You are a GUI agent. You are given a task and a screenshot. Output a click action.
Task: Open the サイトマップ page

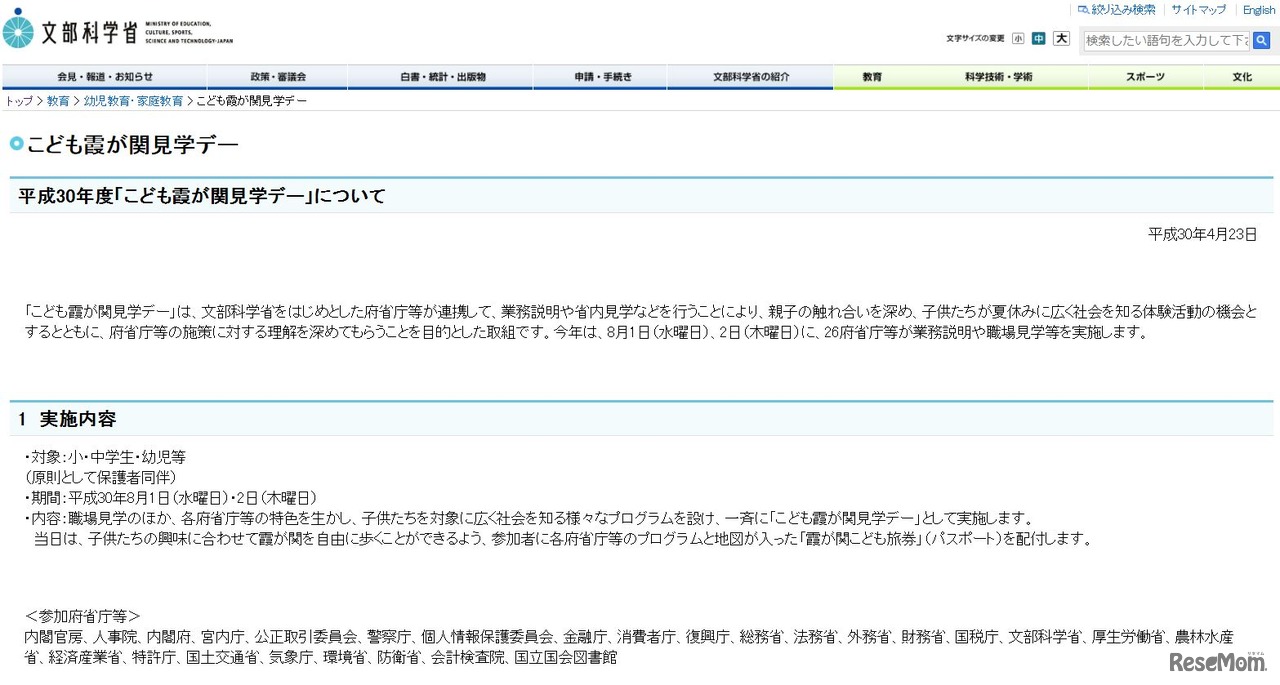(1198, 10)
